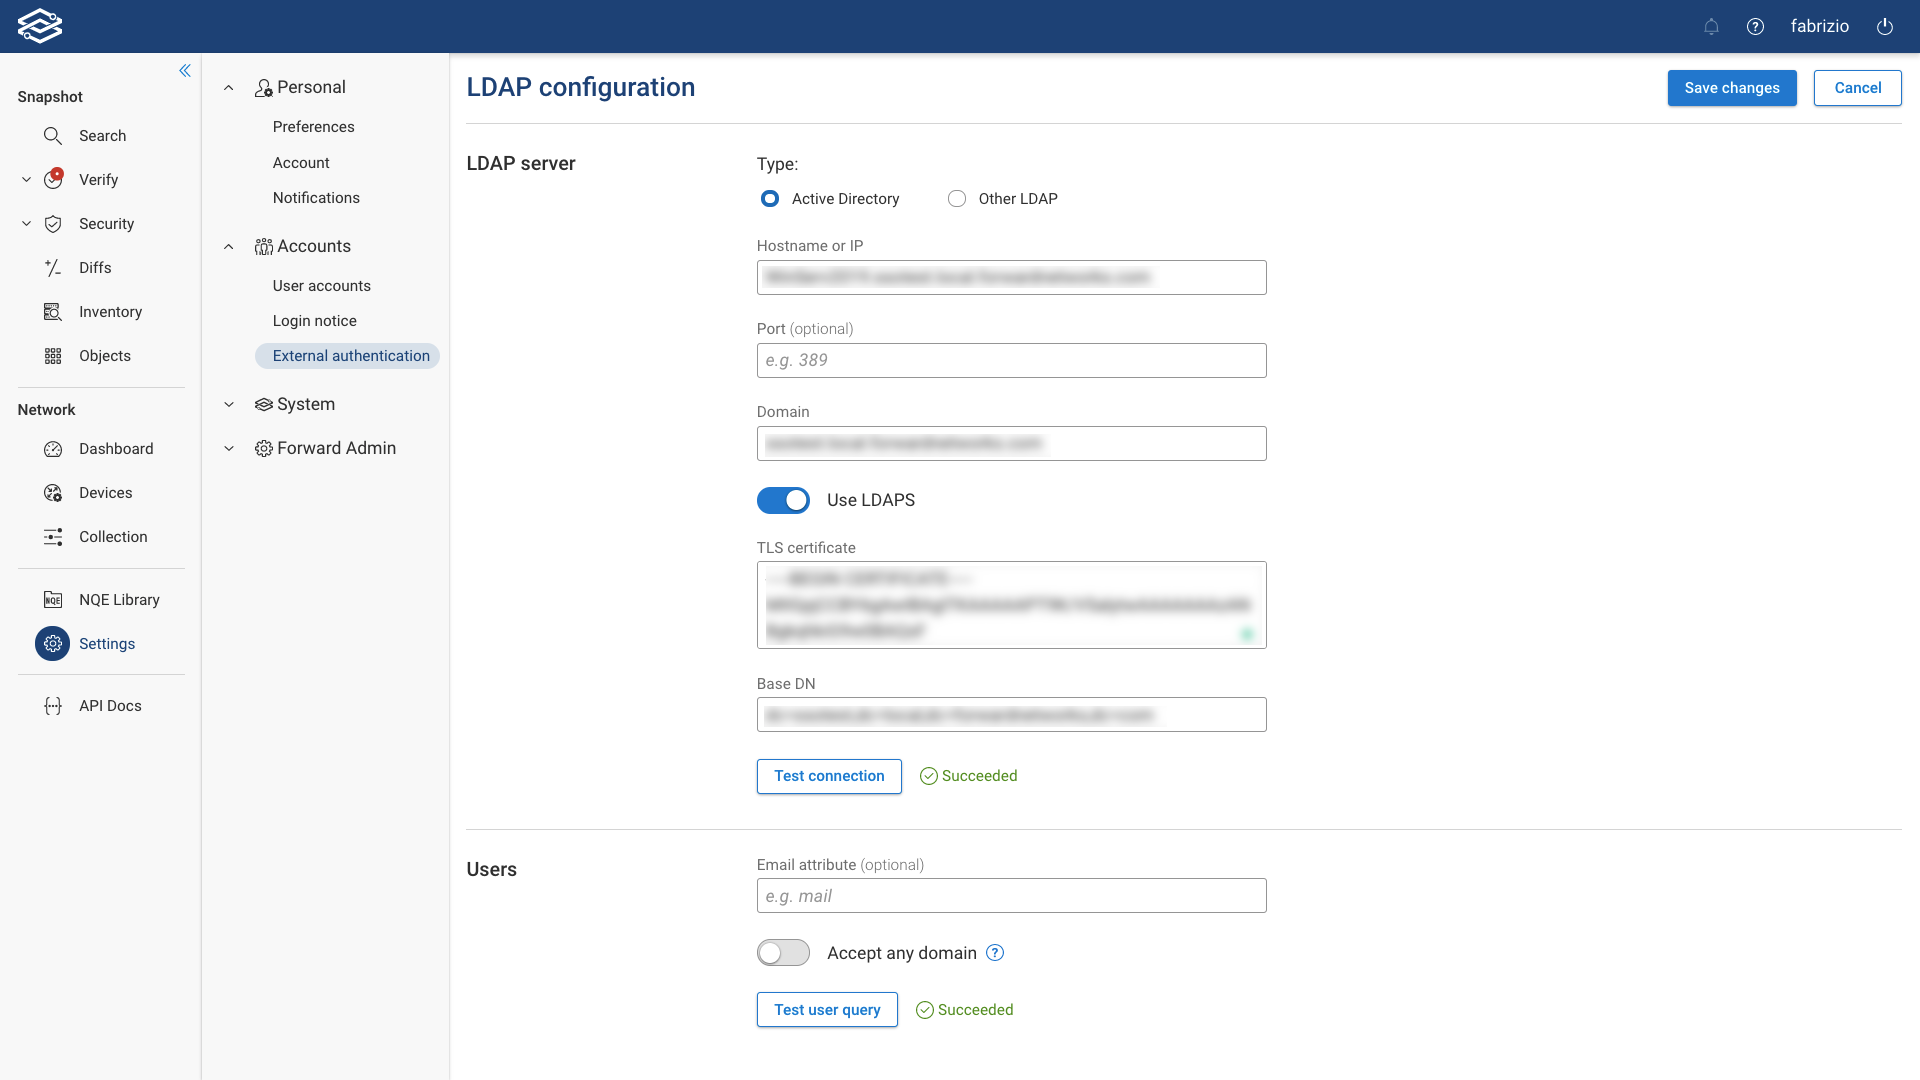
Task: Click the Port input field
Action: [1011, 360]
